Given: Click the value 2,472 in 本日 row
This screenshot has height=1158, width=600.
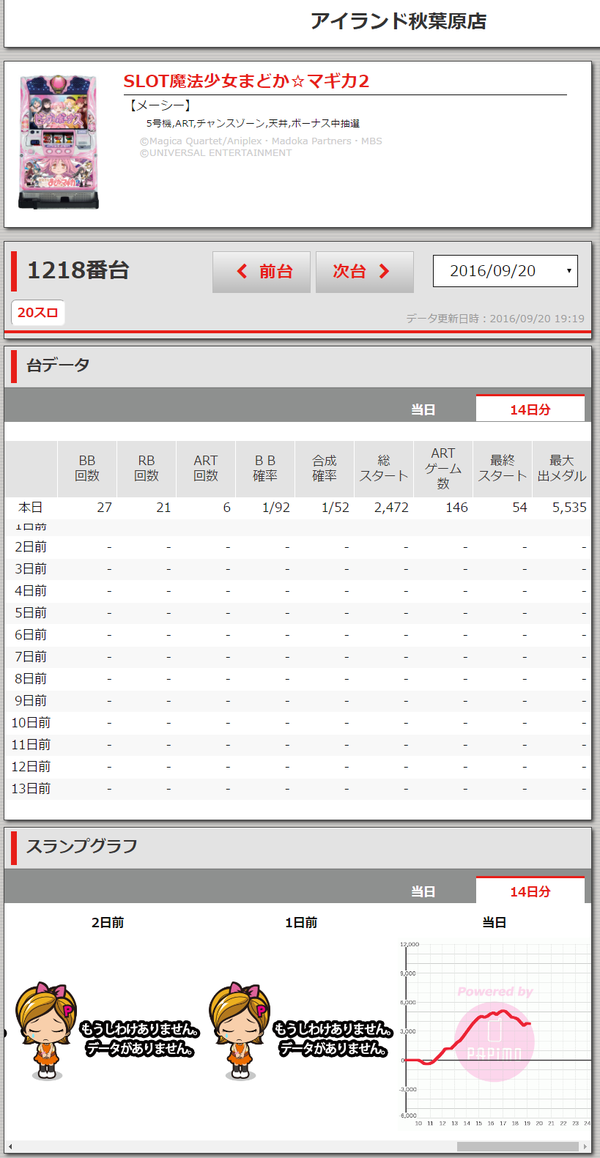Looking at the screenshot, I should (x=391, y=508).
